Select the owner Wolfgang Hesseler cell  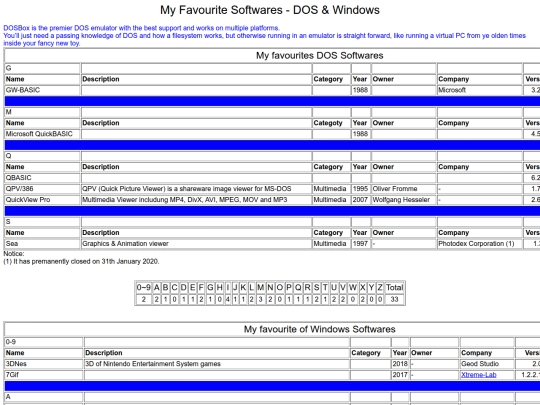pos(404,200)
